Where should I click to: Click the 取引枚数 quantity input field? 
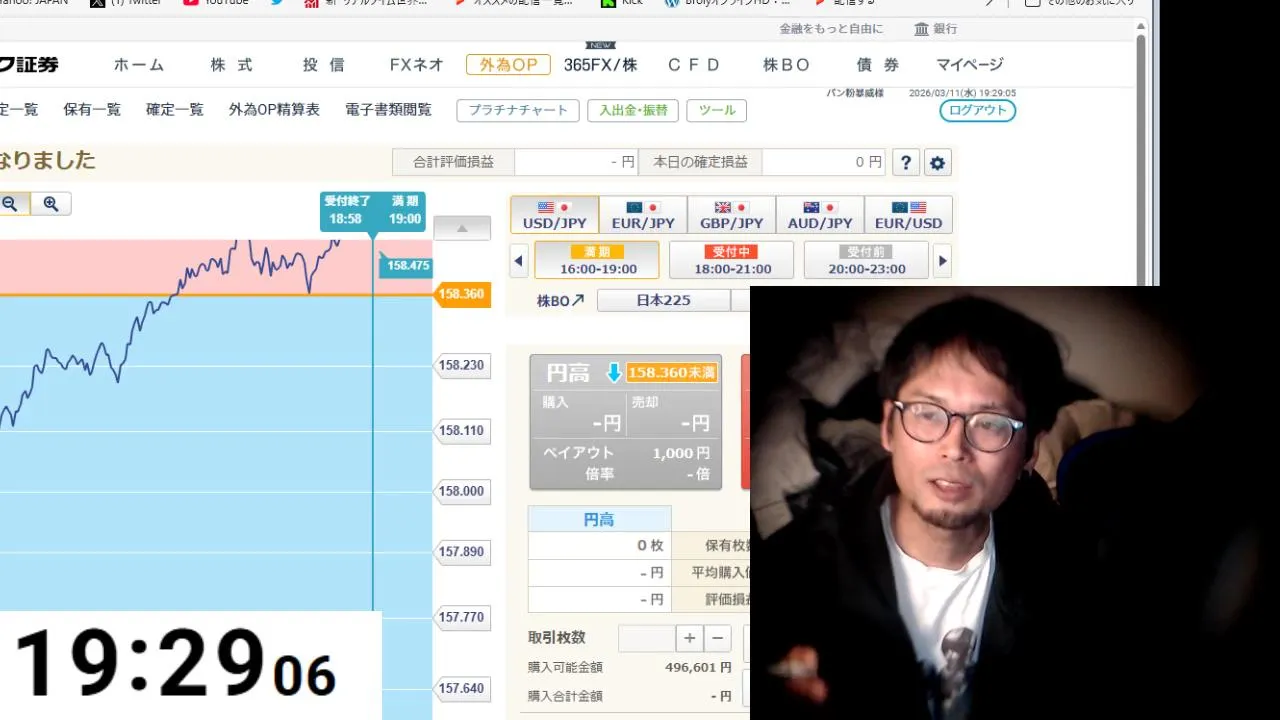(647, 638)
